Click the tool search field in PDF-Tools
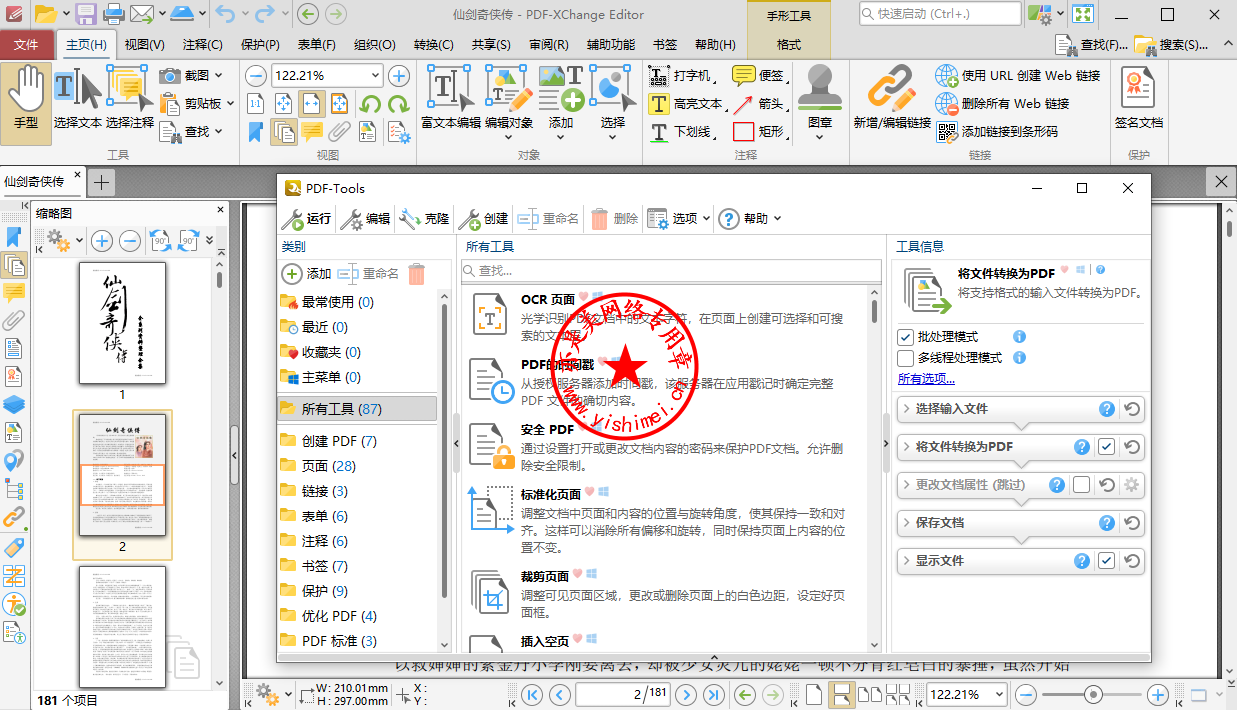This screenshot has height=710, width=1237. 670,271
